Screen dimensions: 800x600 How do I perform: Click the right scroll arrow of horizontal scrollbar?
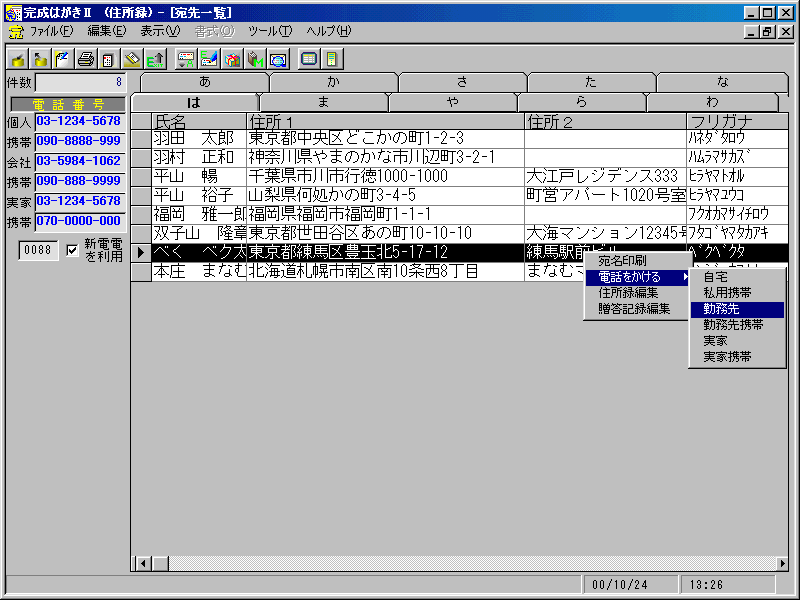pyautogui.click(x=782, y=563)
